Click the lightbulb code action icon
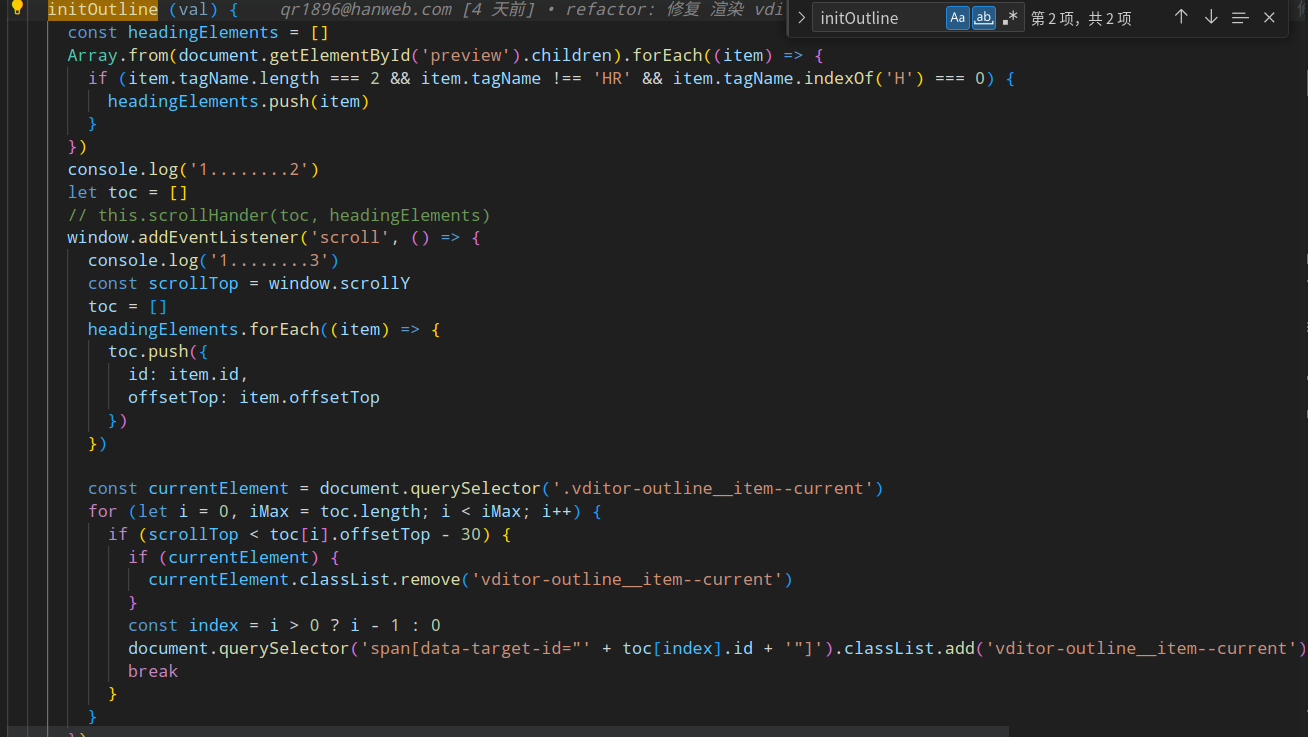Image resolution: width=1308 pixels, height=737 pixels. (16, 9)
